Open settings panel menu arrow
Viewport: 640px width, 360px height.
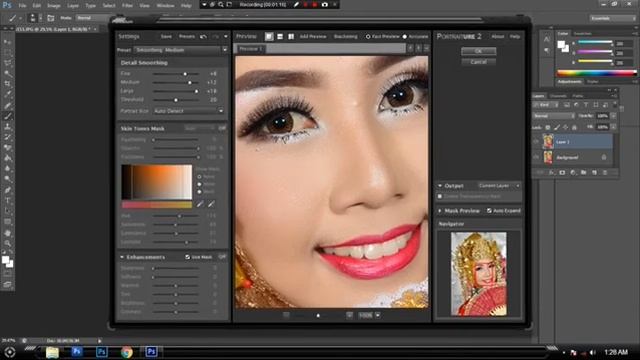click(x=225, y=37)
